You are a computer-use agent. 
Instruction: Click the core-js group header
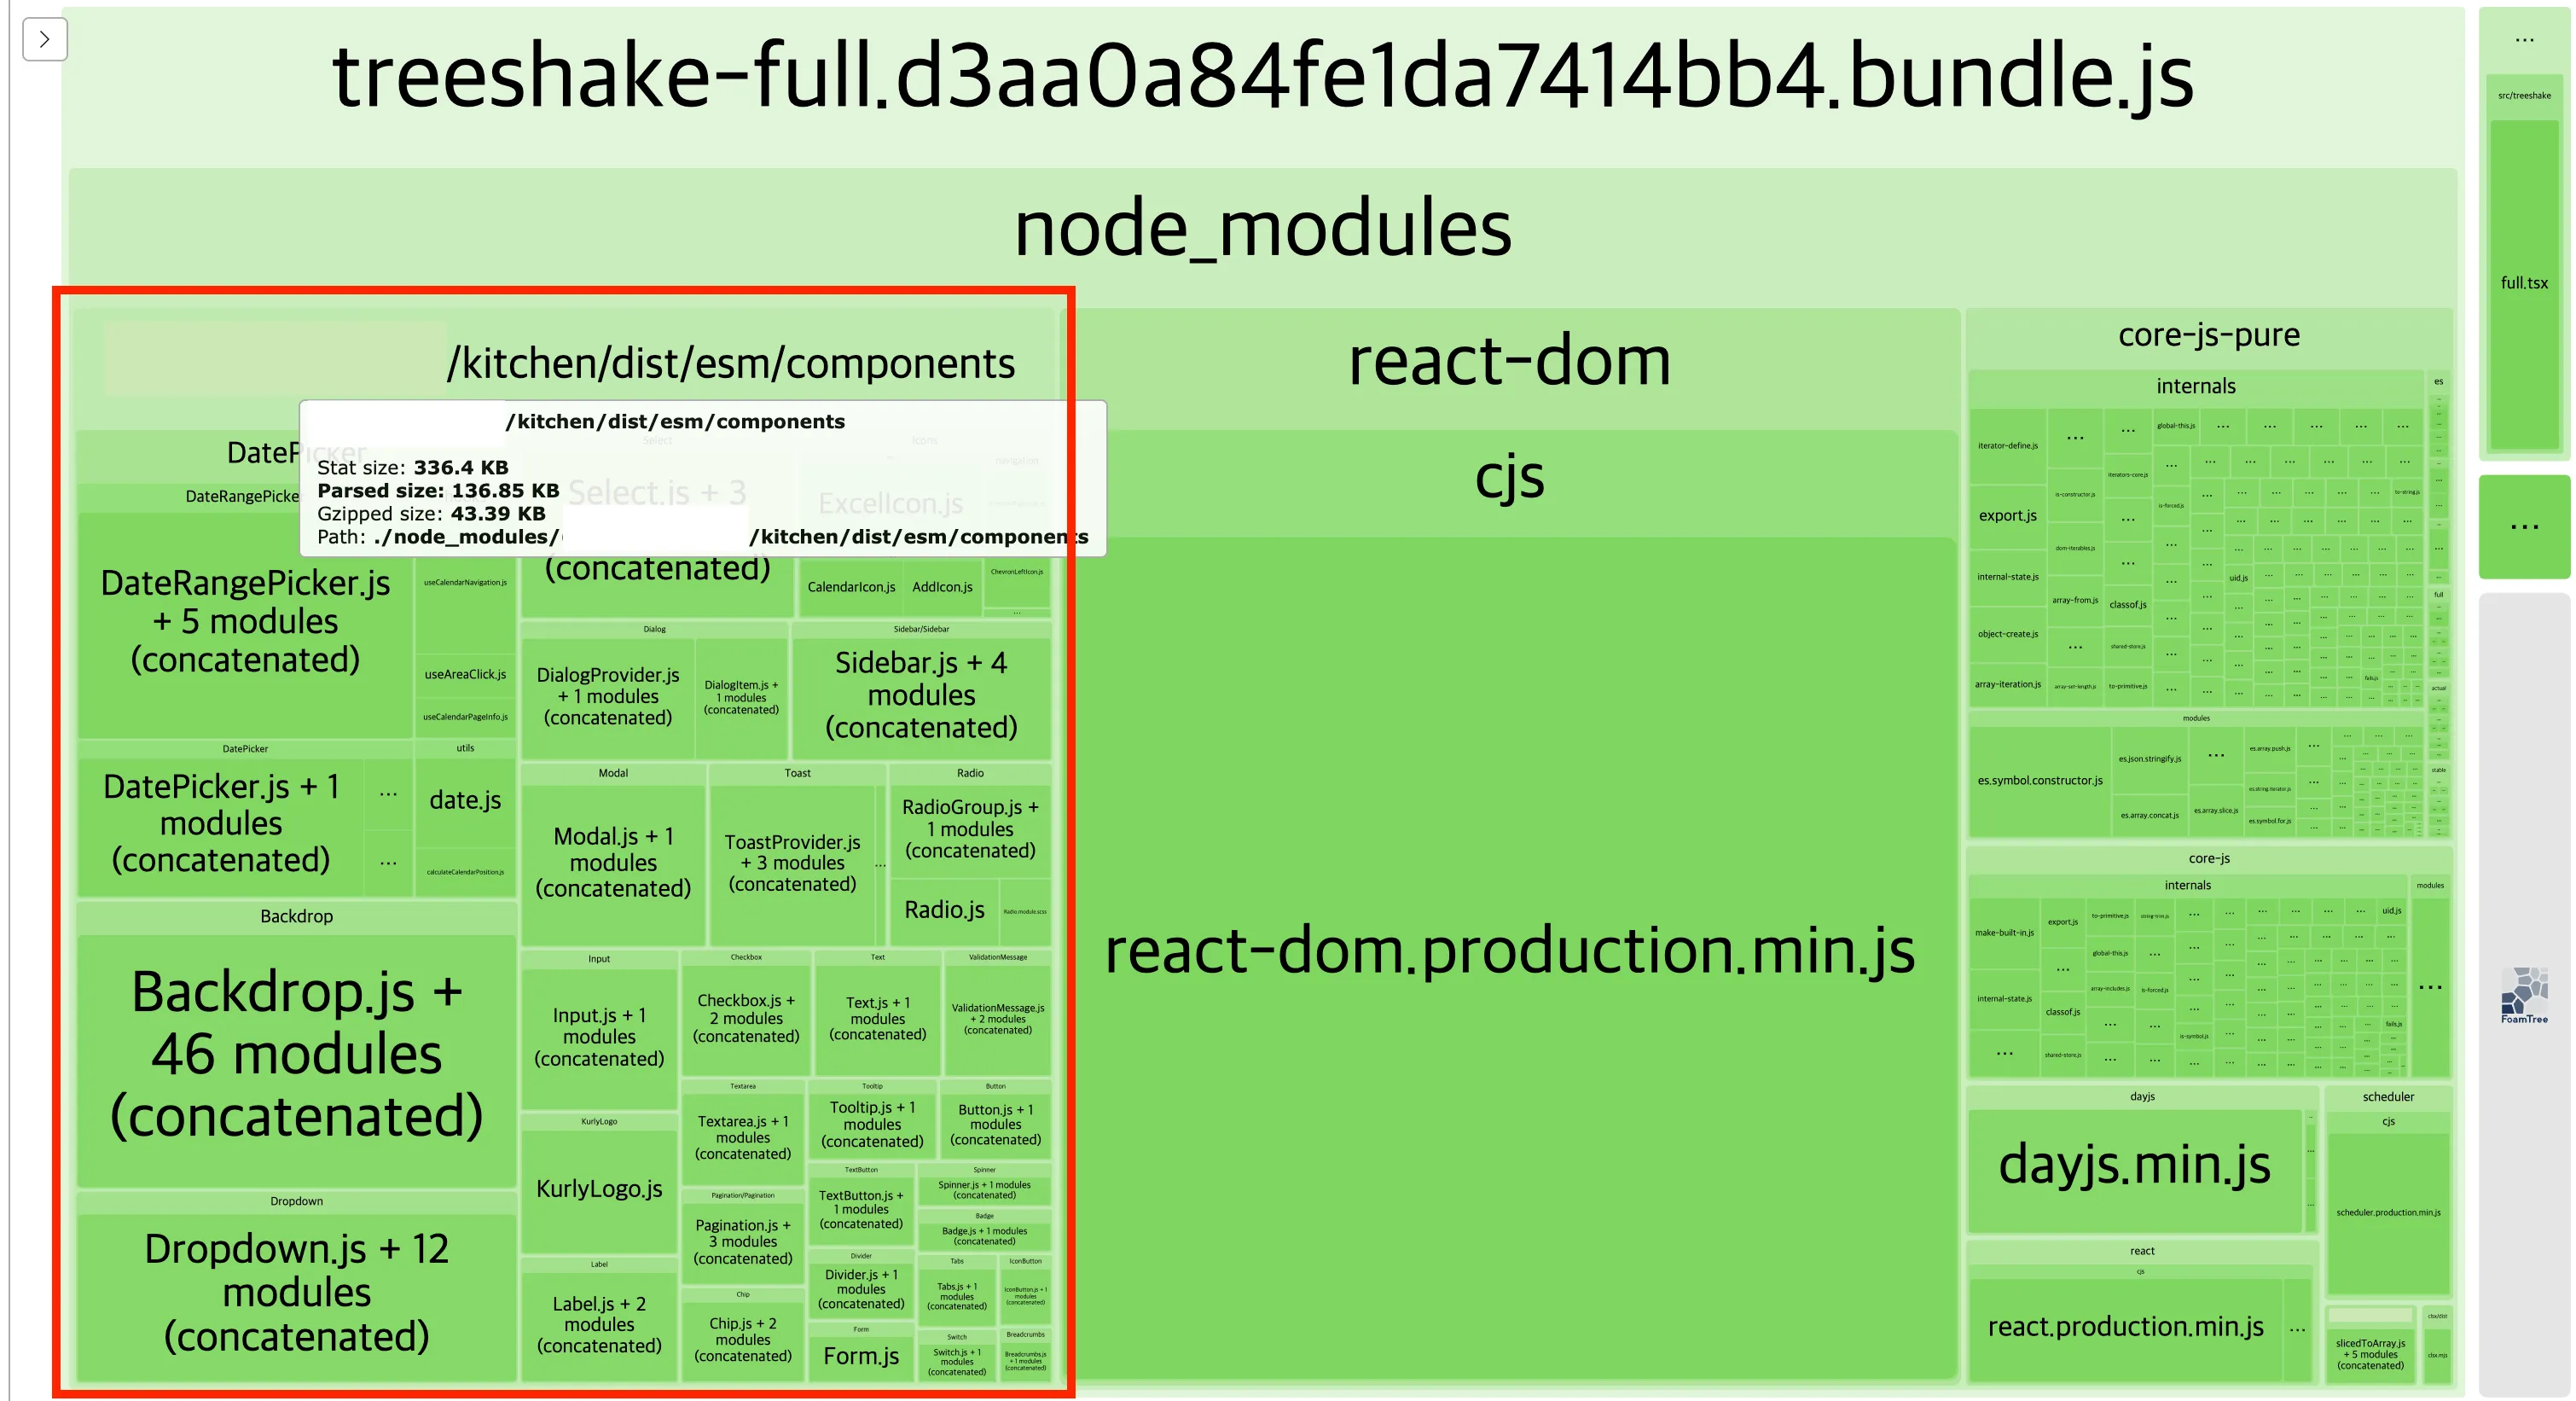click(x=2209, y=859)
